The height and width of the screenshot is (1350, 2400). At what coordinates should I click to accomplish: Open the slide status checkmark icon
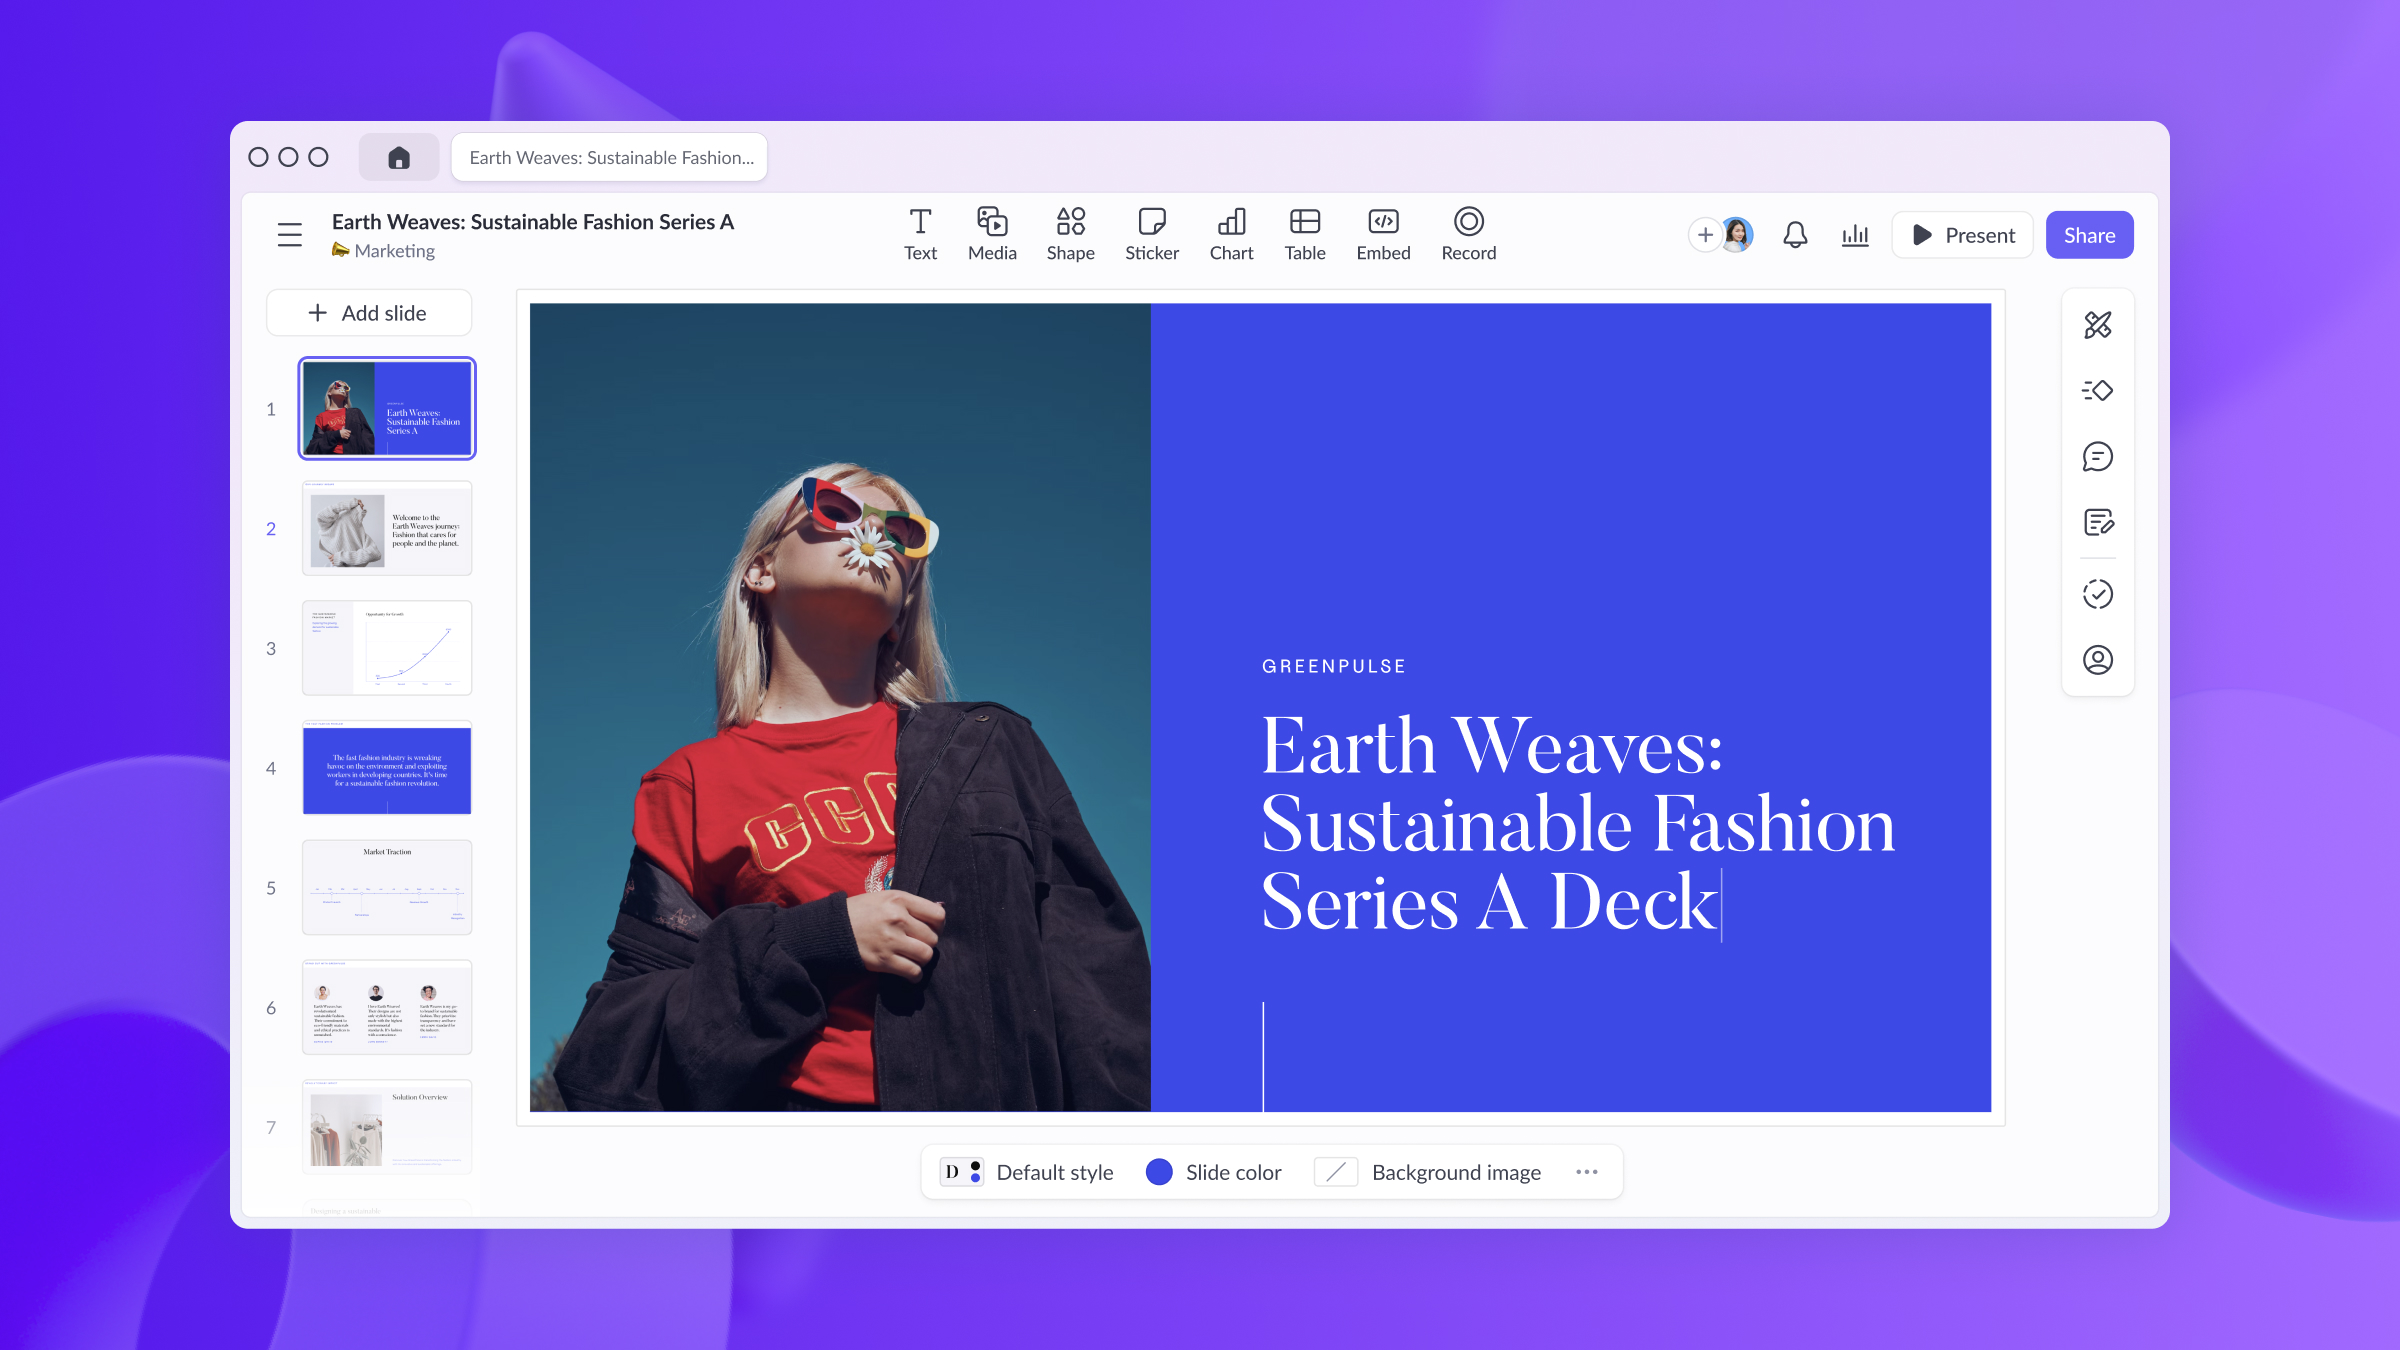pos(2098,594)
